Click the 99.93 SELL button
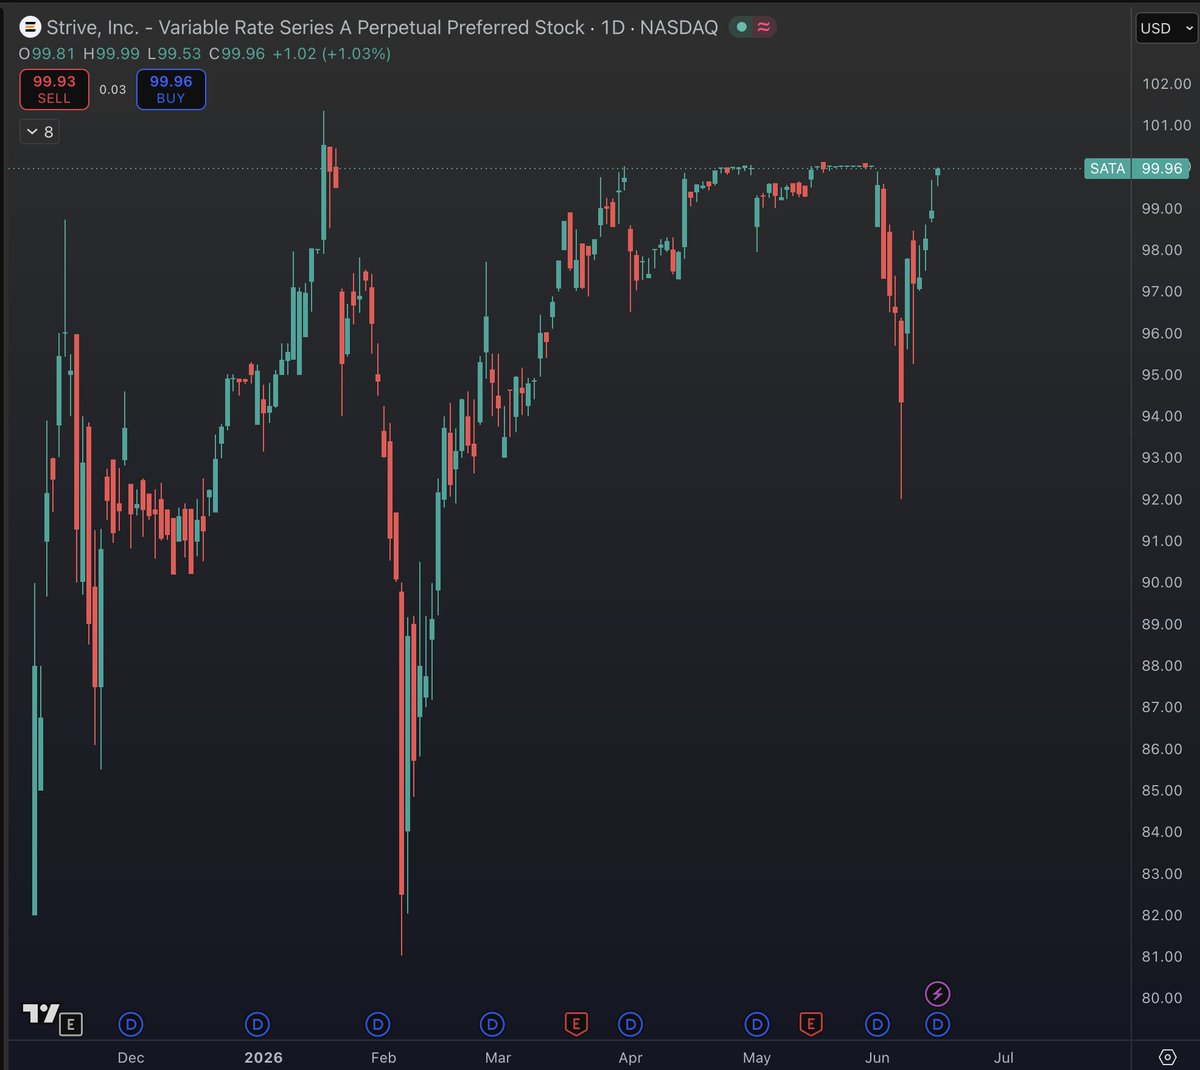The image size is (1200, 1070). [x=54, y=89]
